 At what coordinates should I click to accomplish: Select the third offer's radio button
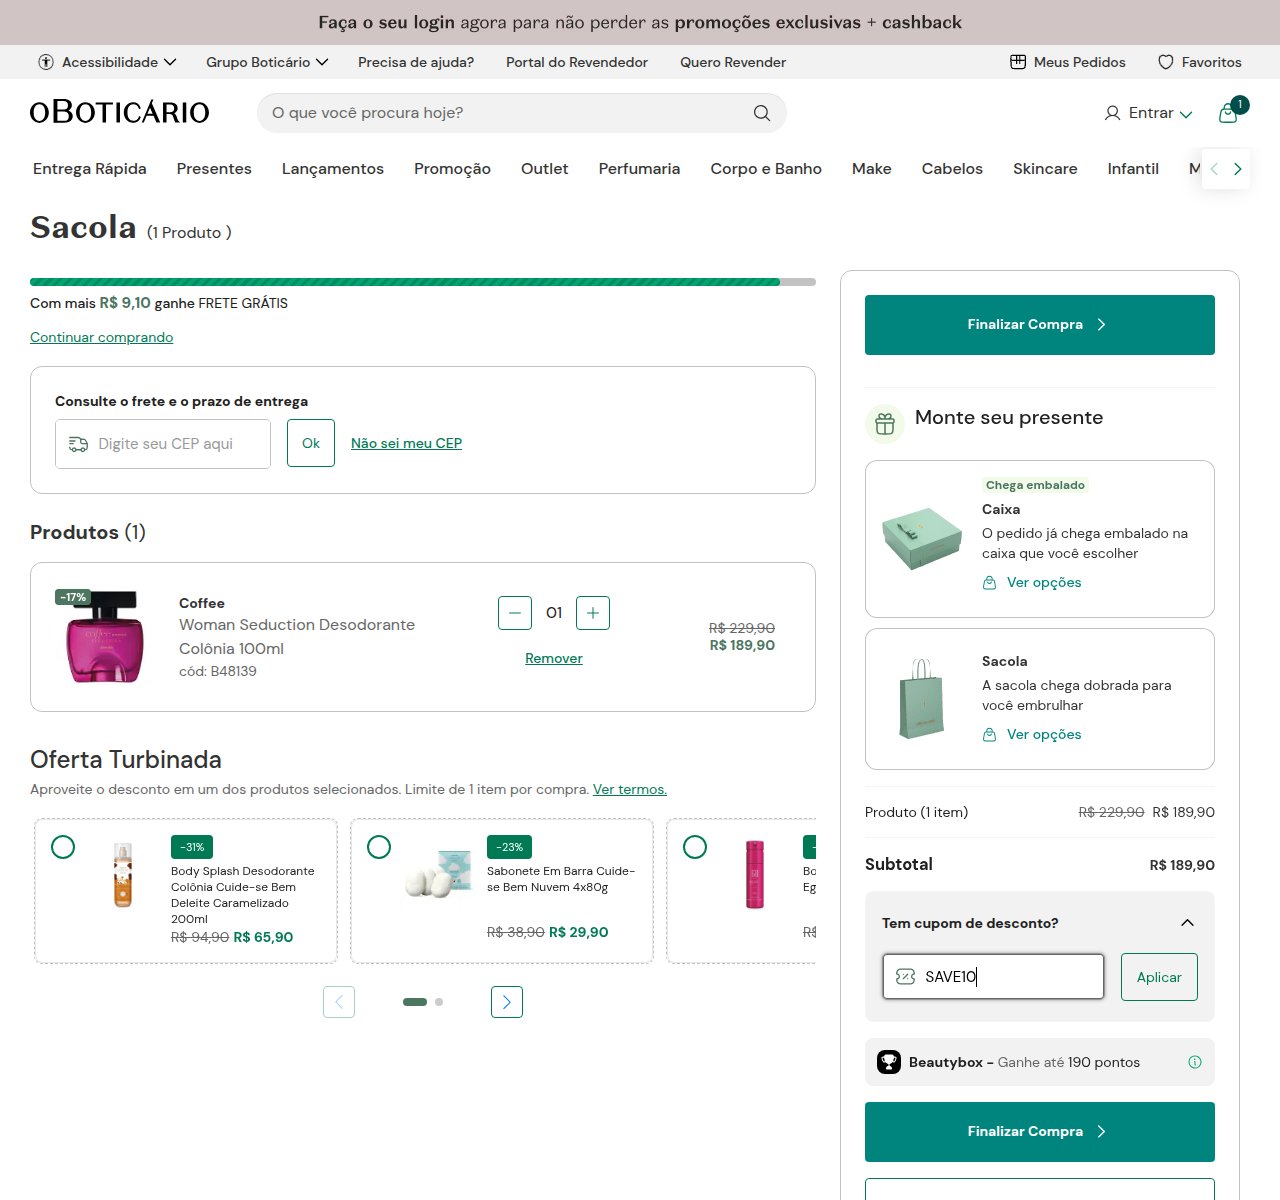[695, 847]
